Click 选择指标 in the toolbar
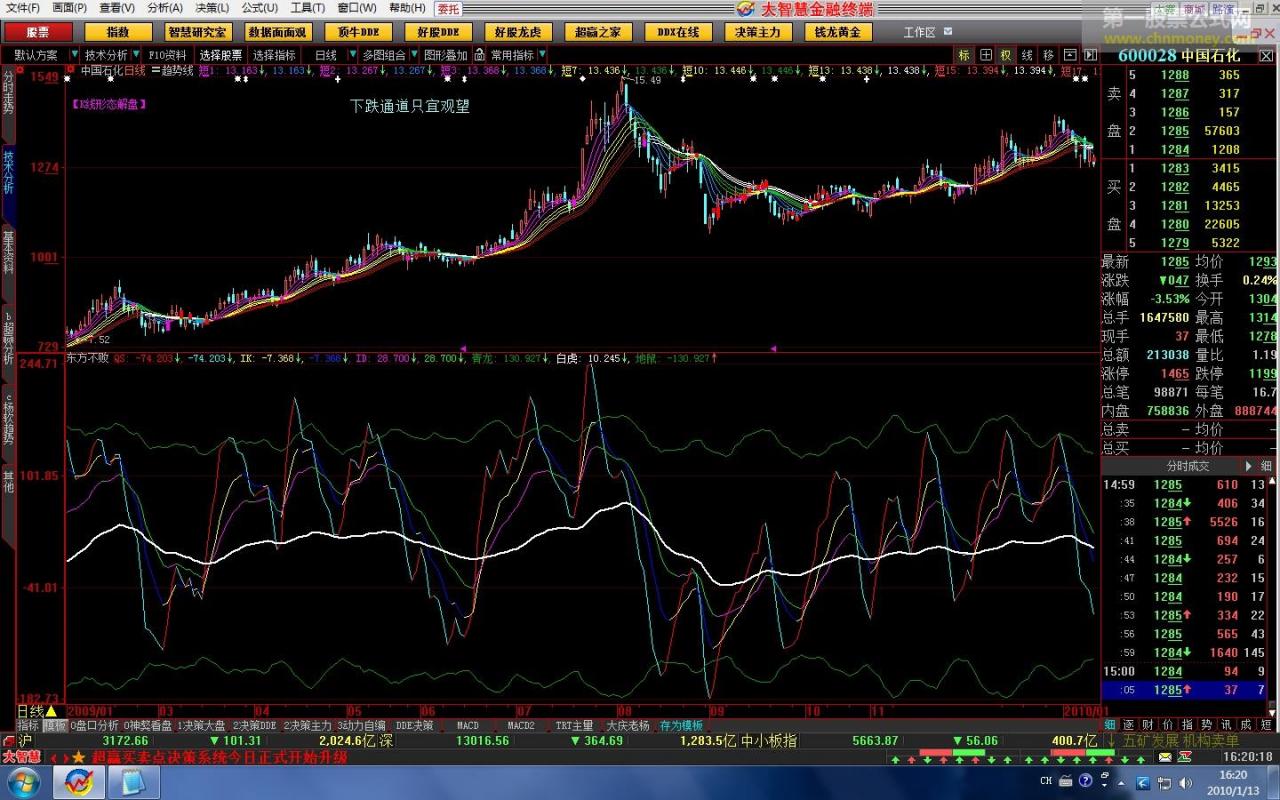Image resolution: width=1280 pixels, height=800 pixels. (x=274, y=55)
